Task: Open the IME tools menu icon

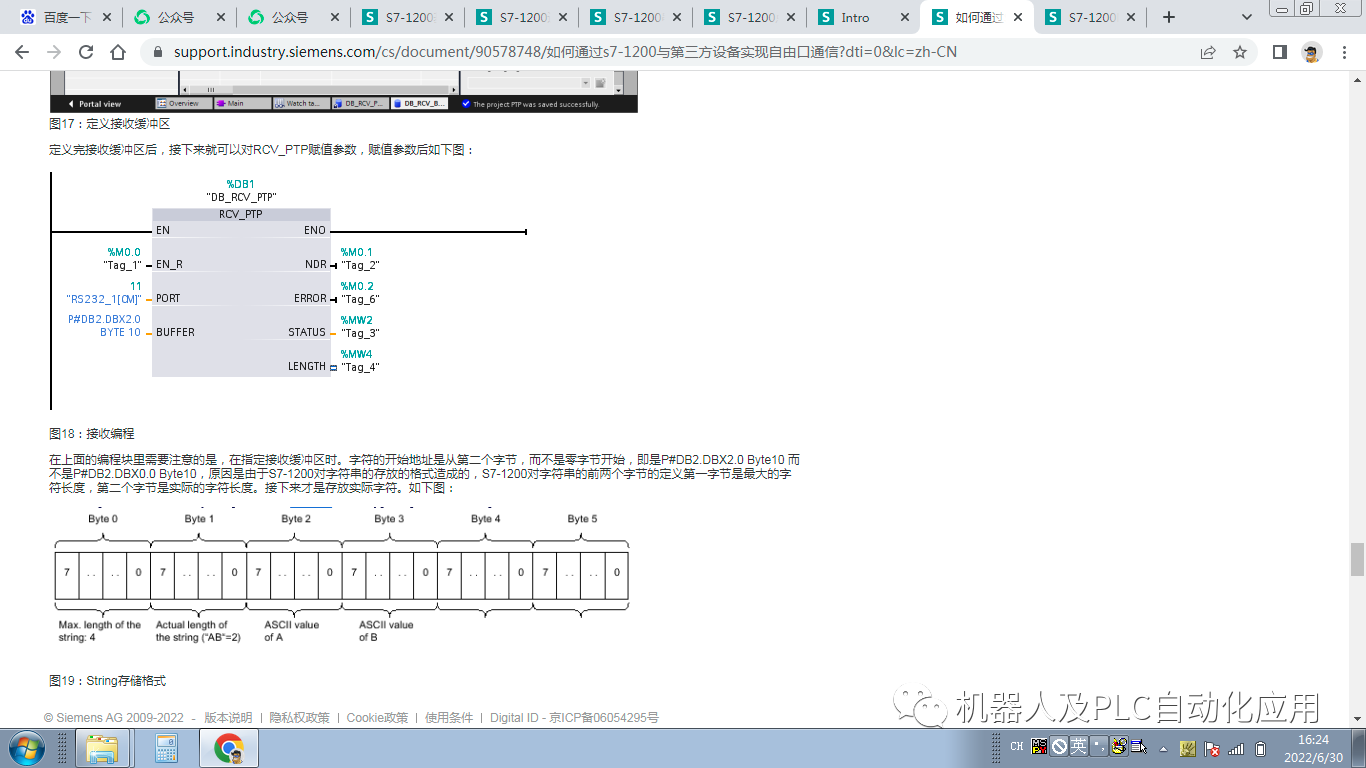Action: click(1119, 746)
